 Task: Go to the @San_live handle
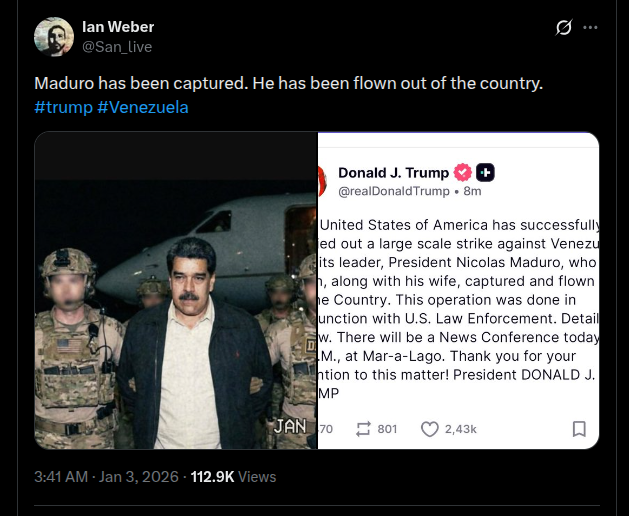point(117,46)
